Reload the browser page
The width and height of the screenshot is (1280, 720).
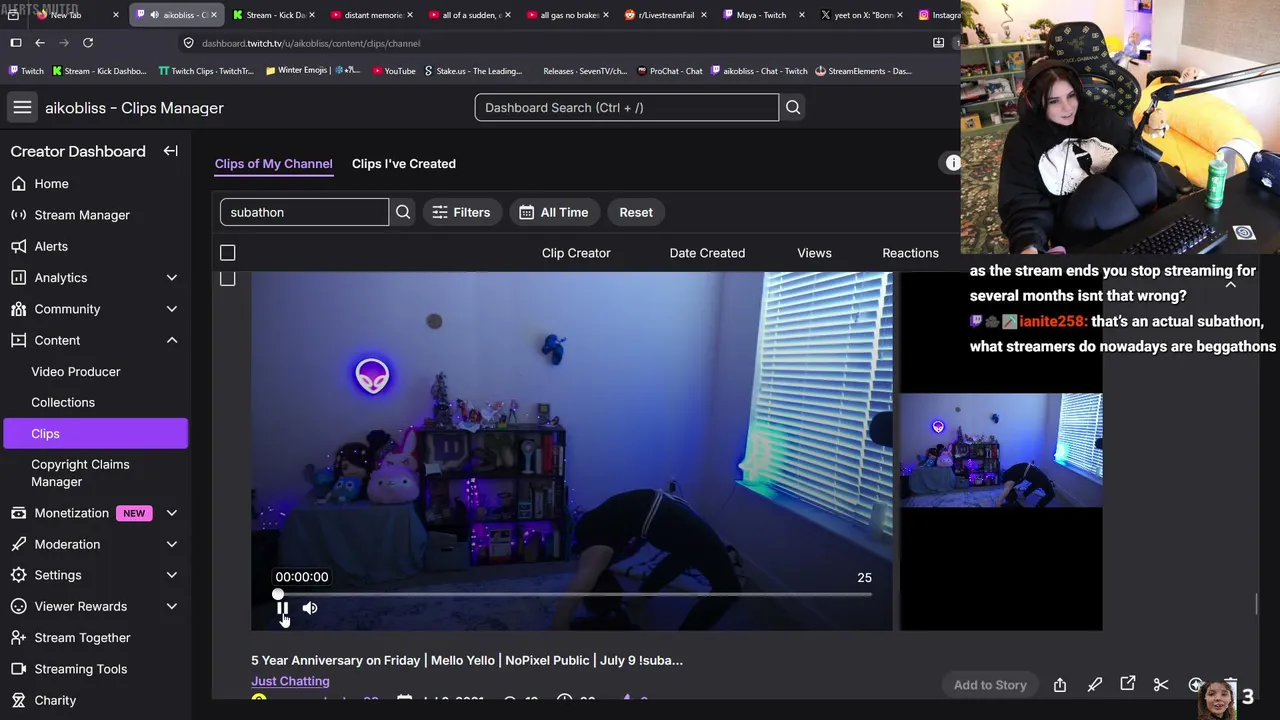click(x=88, y=43)
